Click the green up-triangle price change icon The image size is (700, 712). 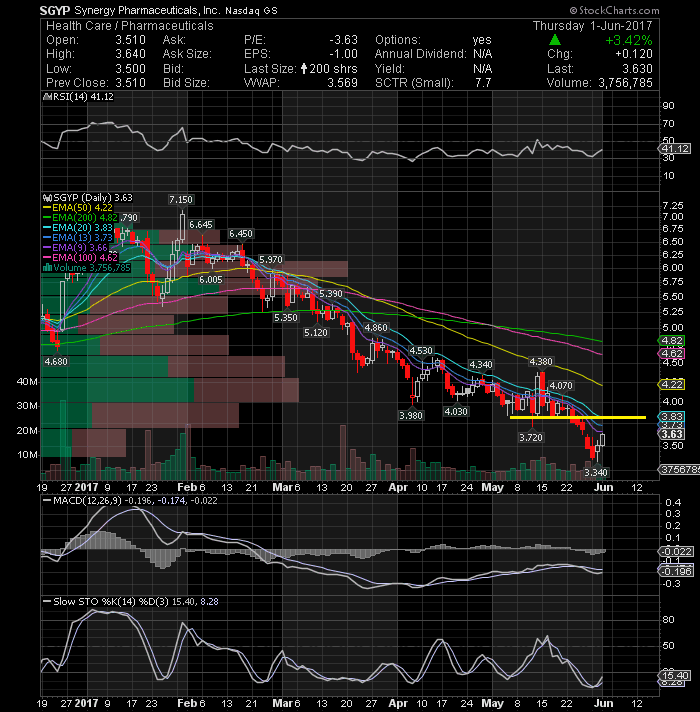click(555, 40)
